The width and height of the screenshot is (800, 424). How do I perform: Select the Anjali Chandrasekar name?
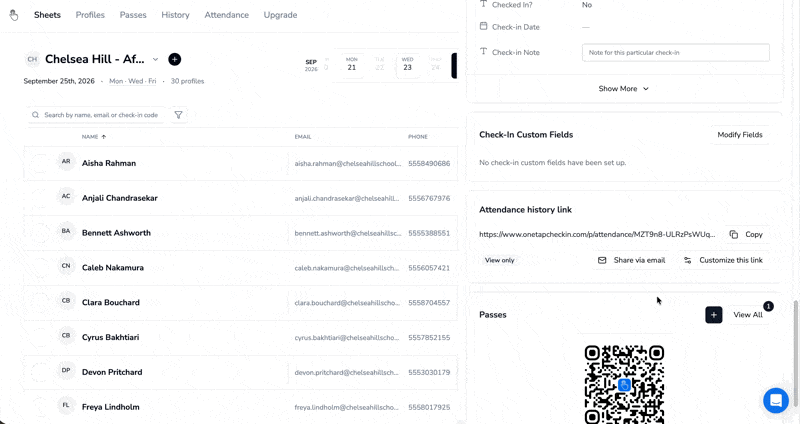[120, 198]
